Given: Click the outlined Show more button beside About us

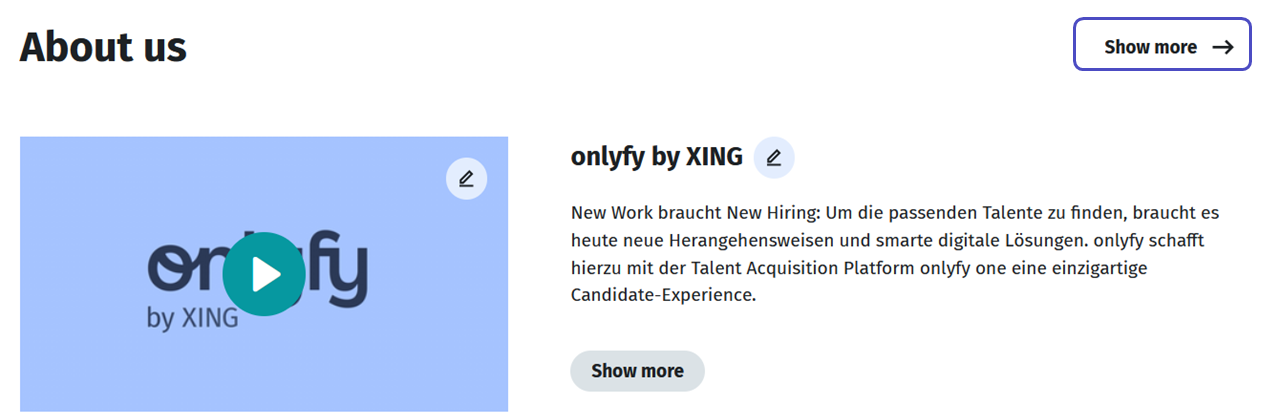Looking at the screenshot, I should tap(1161, 45).
